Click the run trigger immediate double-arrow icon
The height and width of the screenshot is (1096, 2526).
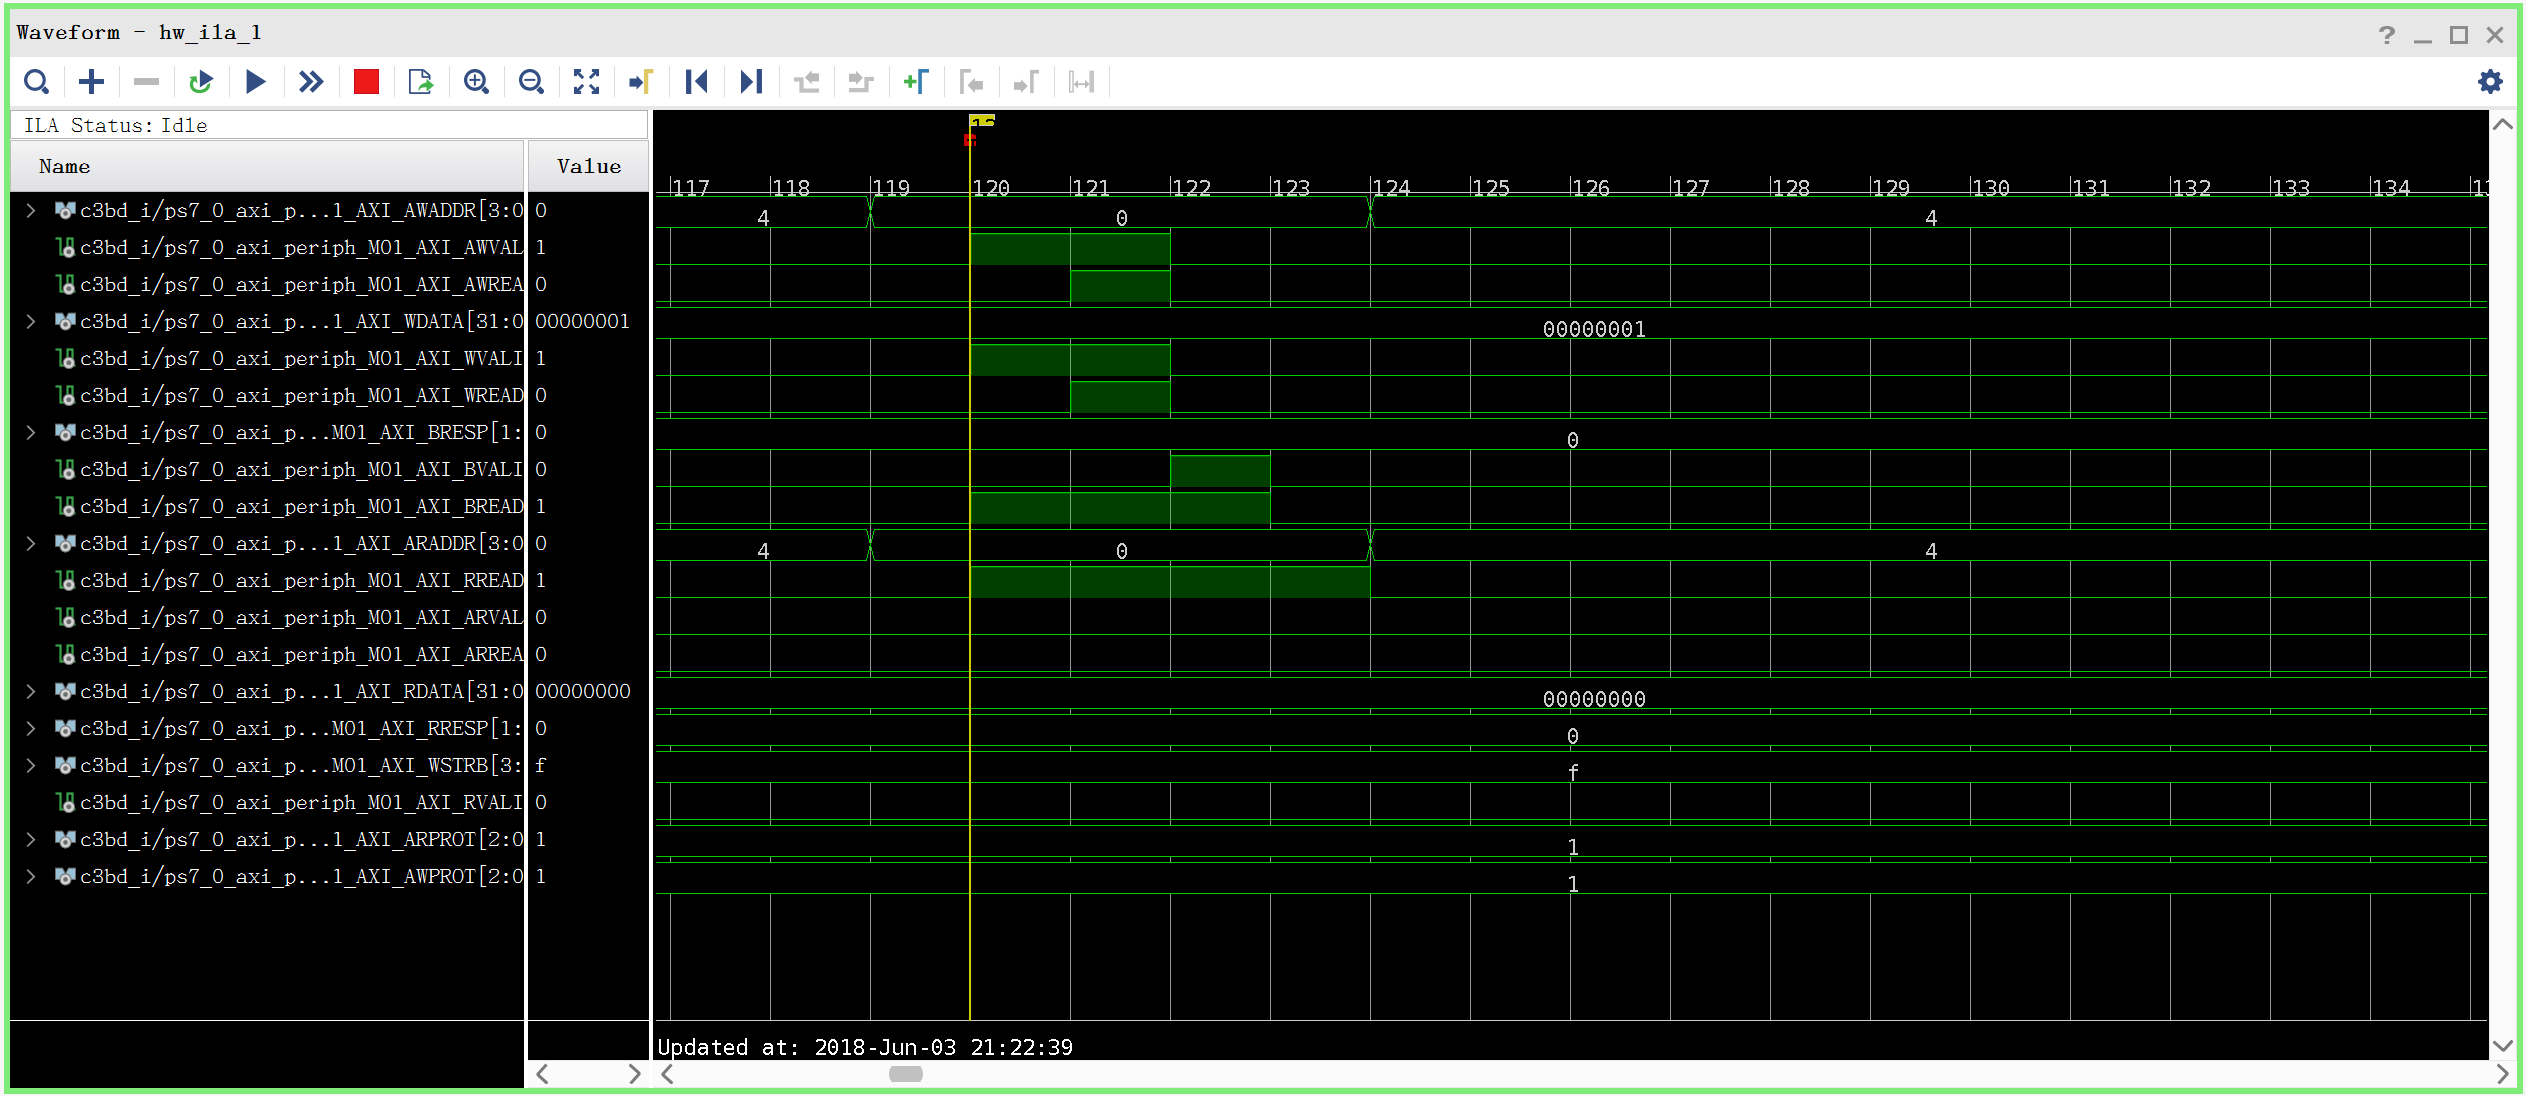click(x=311, y=82)
